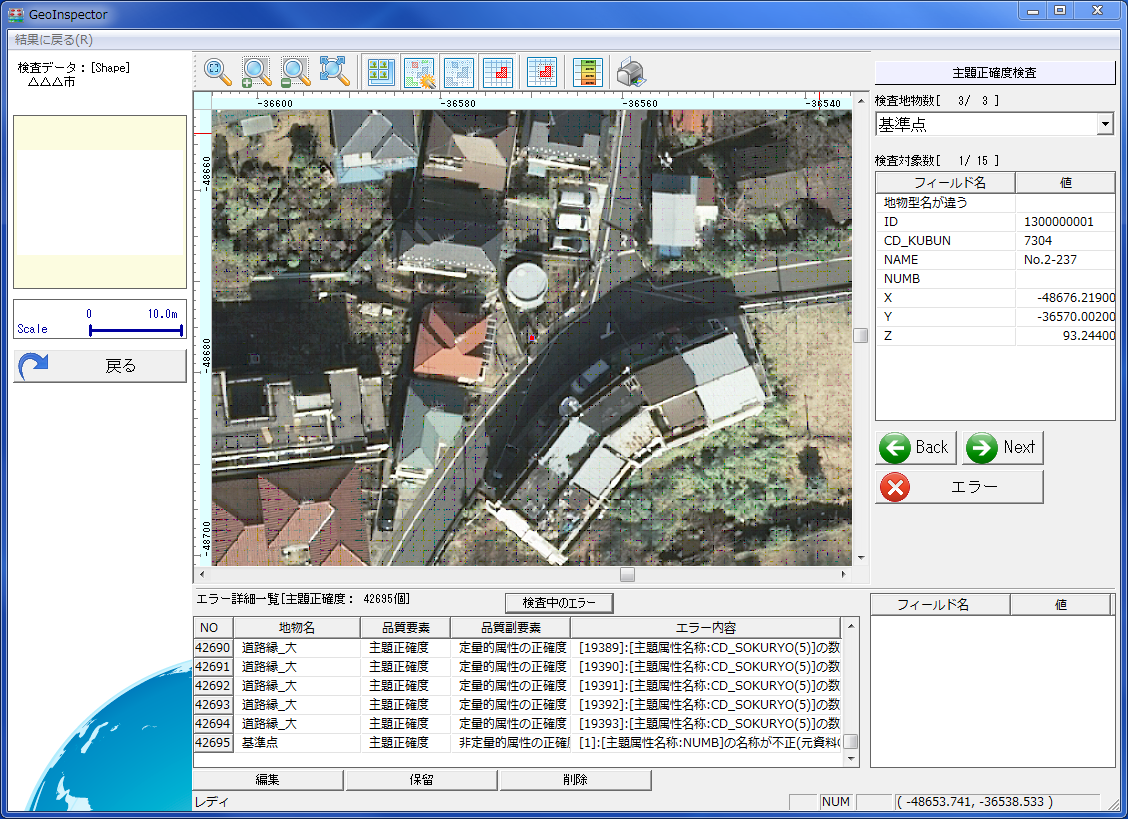
Task: Click the 検査中のエラー button
Action: (559, 602)
